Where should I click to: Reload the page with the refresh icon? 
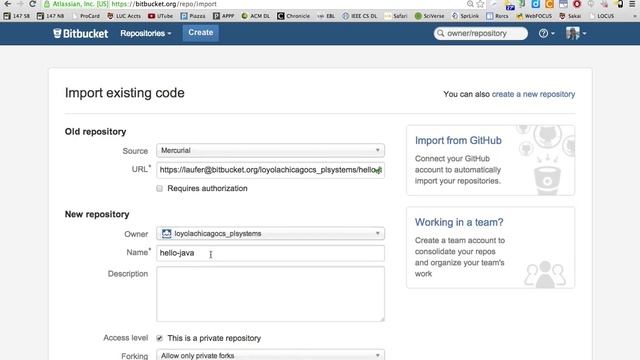(33, 4)
